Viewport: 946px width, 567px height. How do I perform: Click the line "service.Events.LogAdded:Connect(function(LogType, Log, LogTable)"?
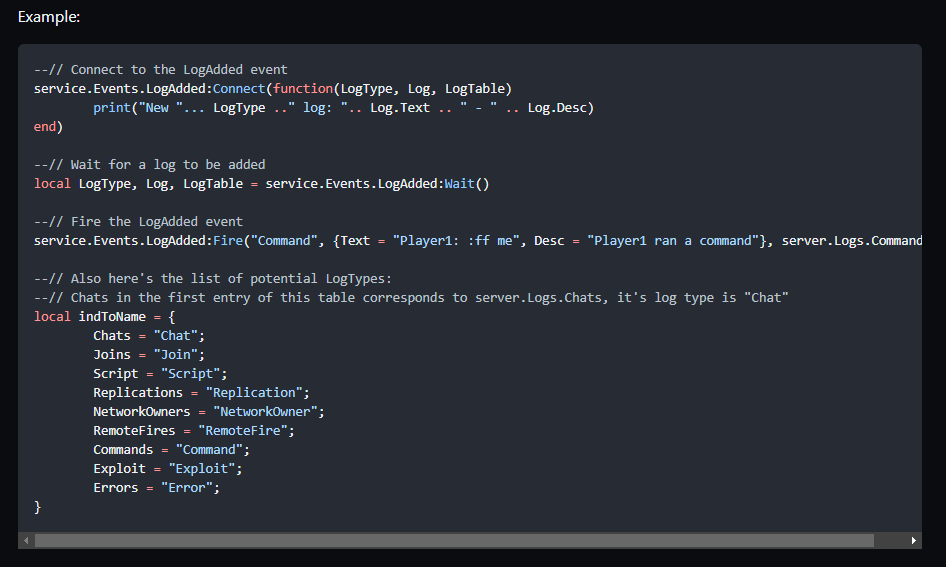[273, 89]
